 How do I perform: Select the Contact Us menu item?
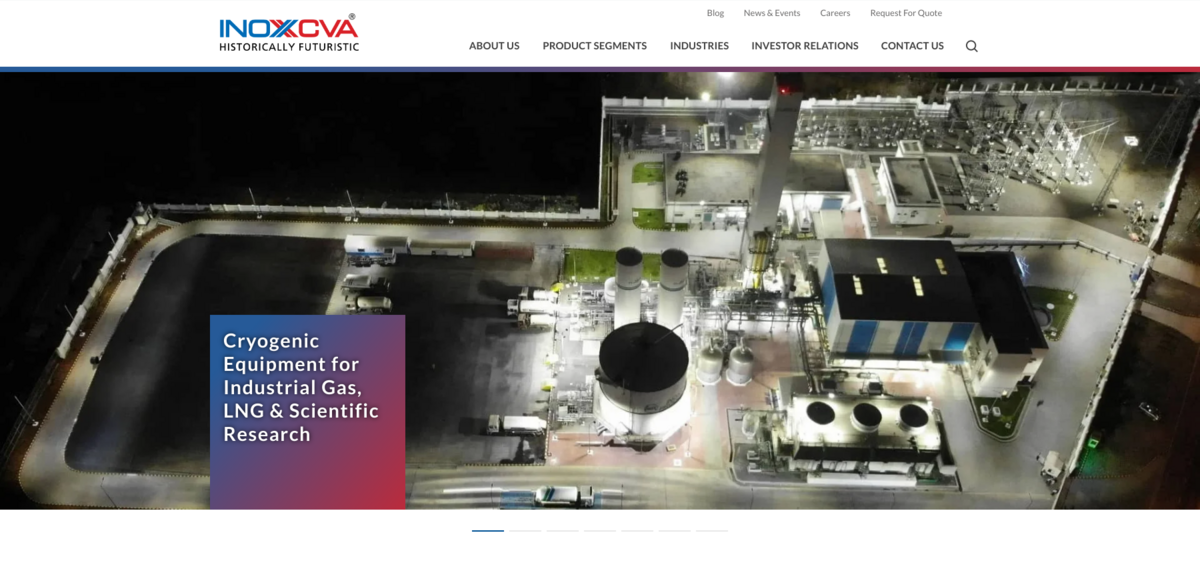(912, 46)
